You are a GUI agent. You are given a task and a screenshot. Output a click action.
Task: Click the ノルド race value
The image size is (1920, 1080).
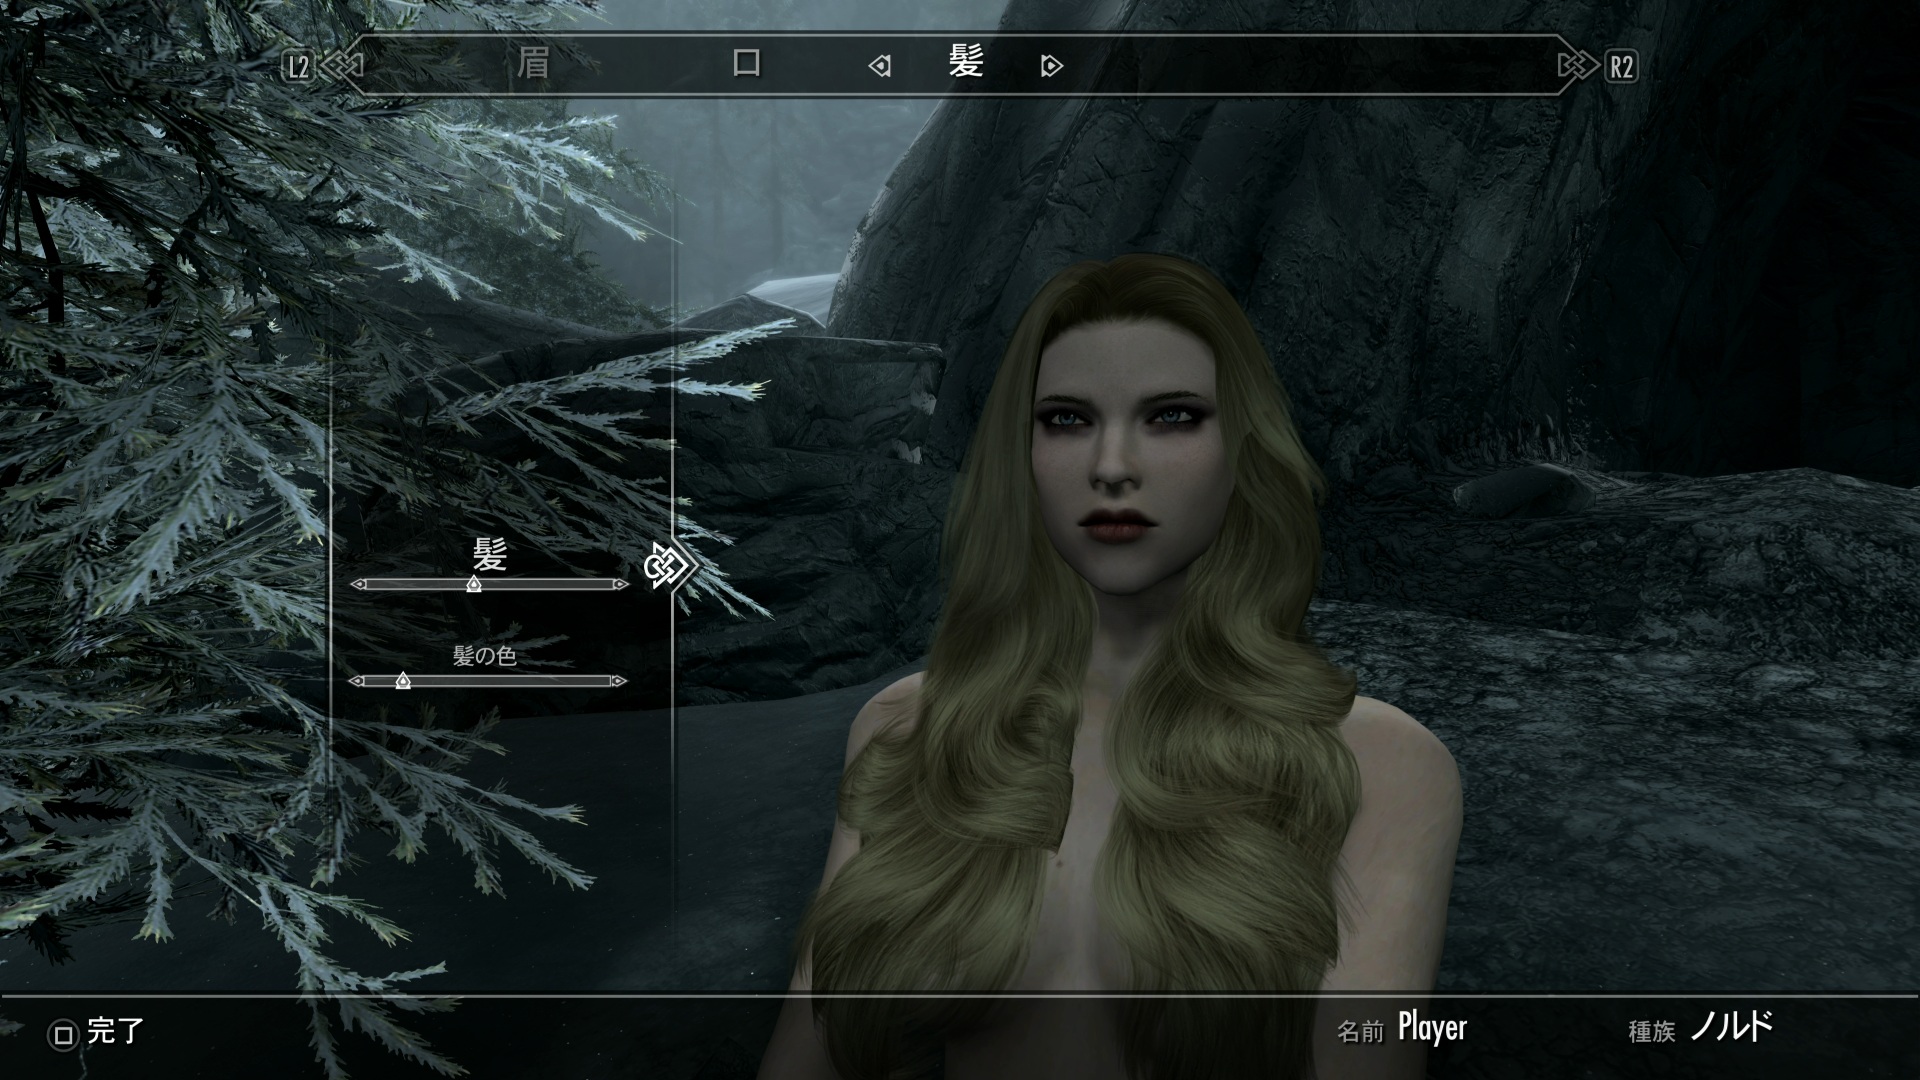1733,1026
